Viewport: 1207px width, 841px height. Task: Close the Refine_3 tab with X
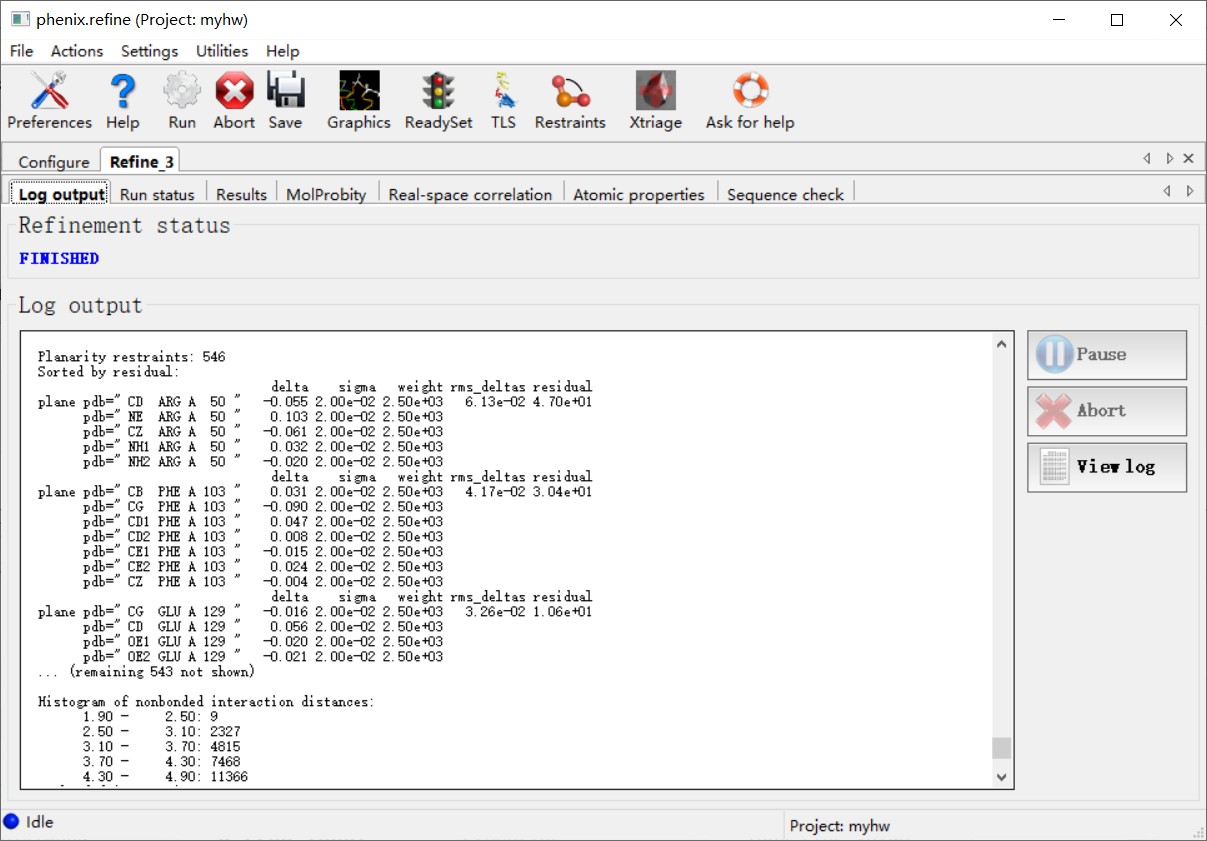tap(1188, 158)
